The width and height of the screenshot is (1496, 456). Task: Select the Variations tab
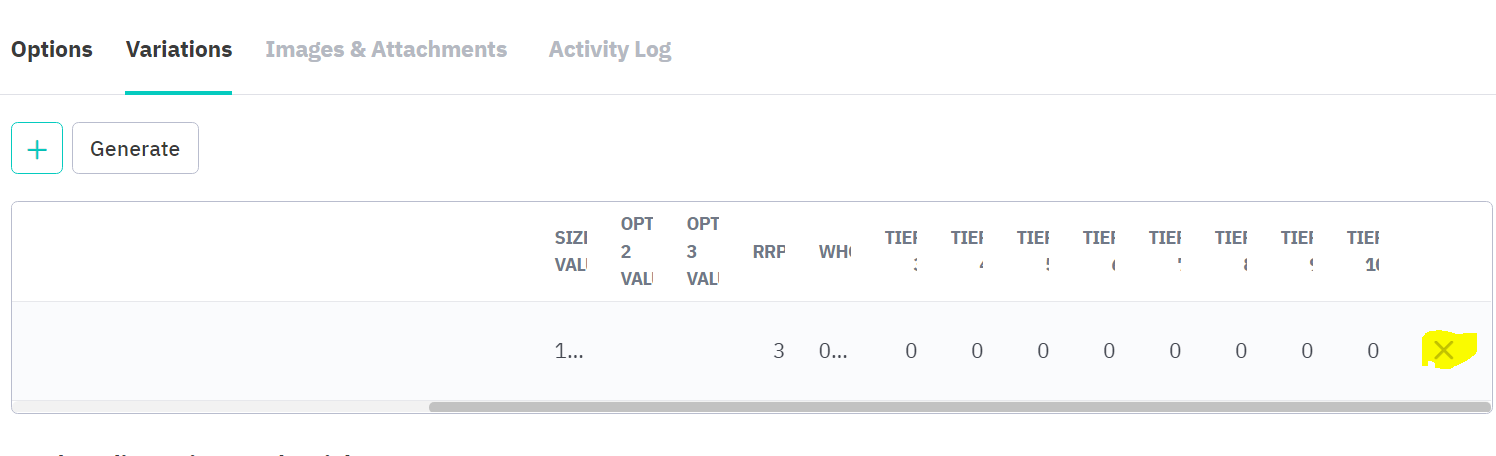179,49
